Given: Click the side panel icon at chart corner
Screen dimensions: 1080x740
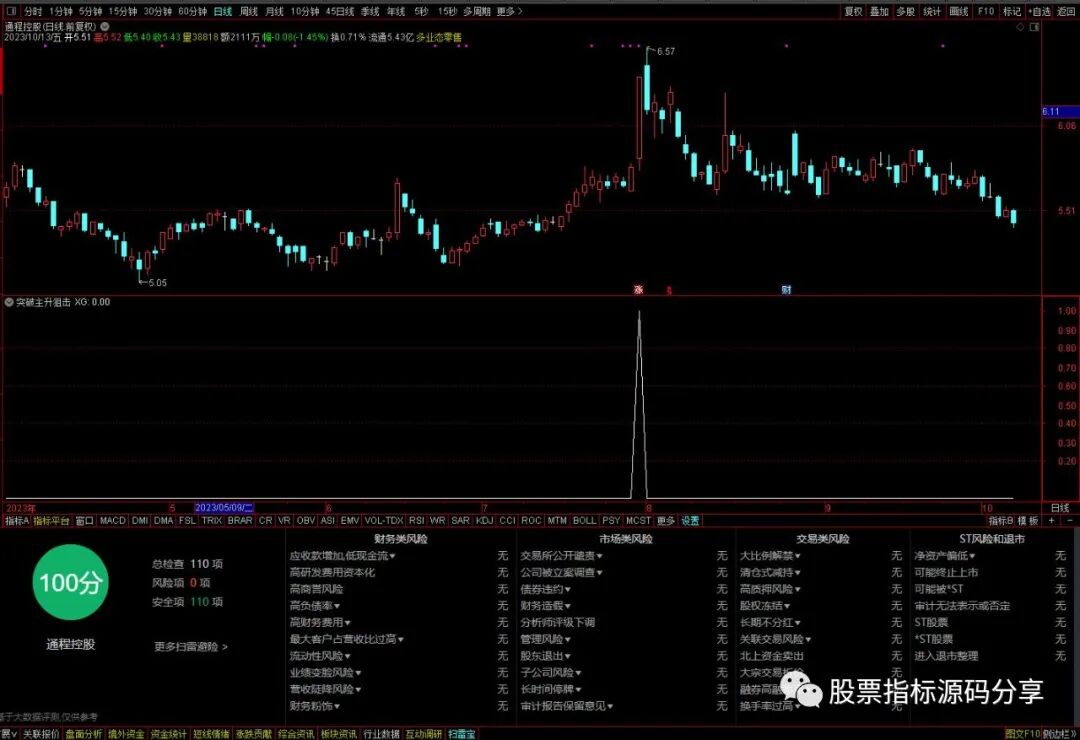Looking at the screenshot, I should 1034,27.
